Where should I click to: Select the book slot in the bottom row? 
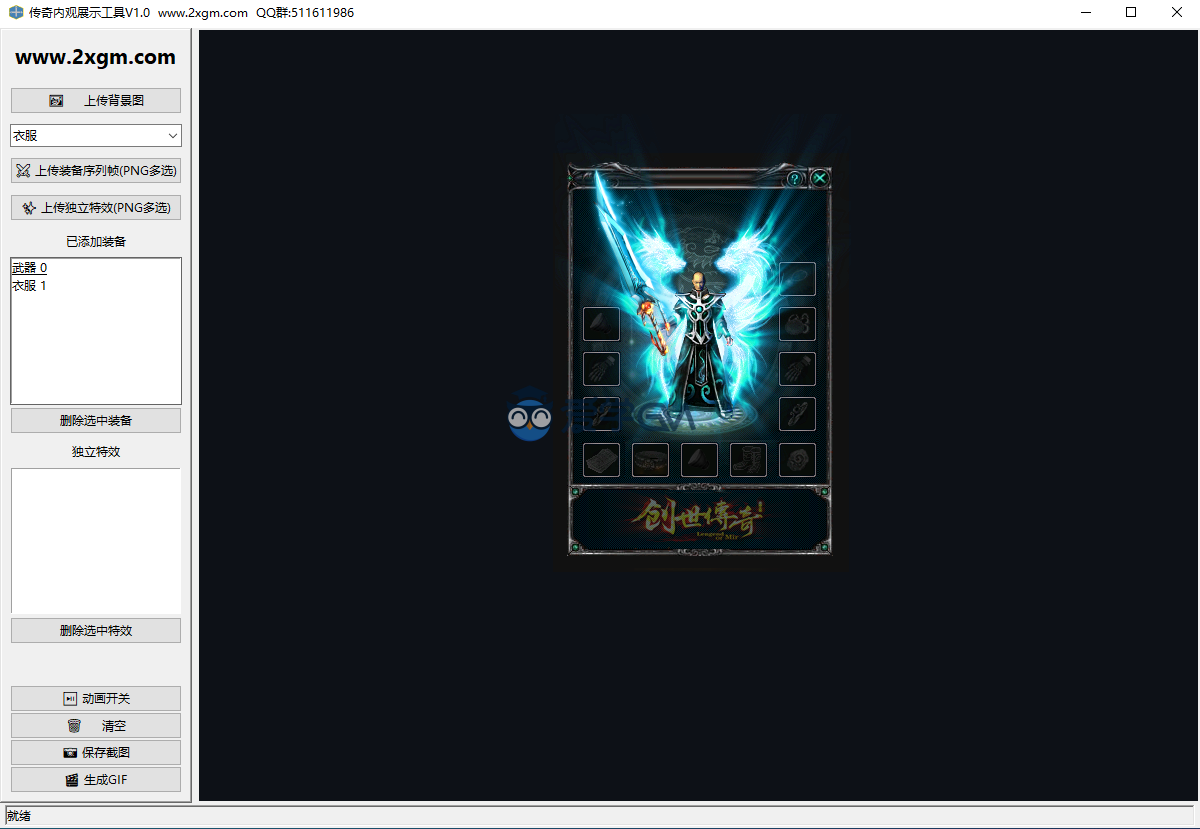point(601,460)
